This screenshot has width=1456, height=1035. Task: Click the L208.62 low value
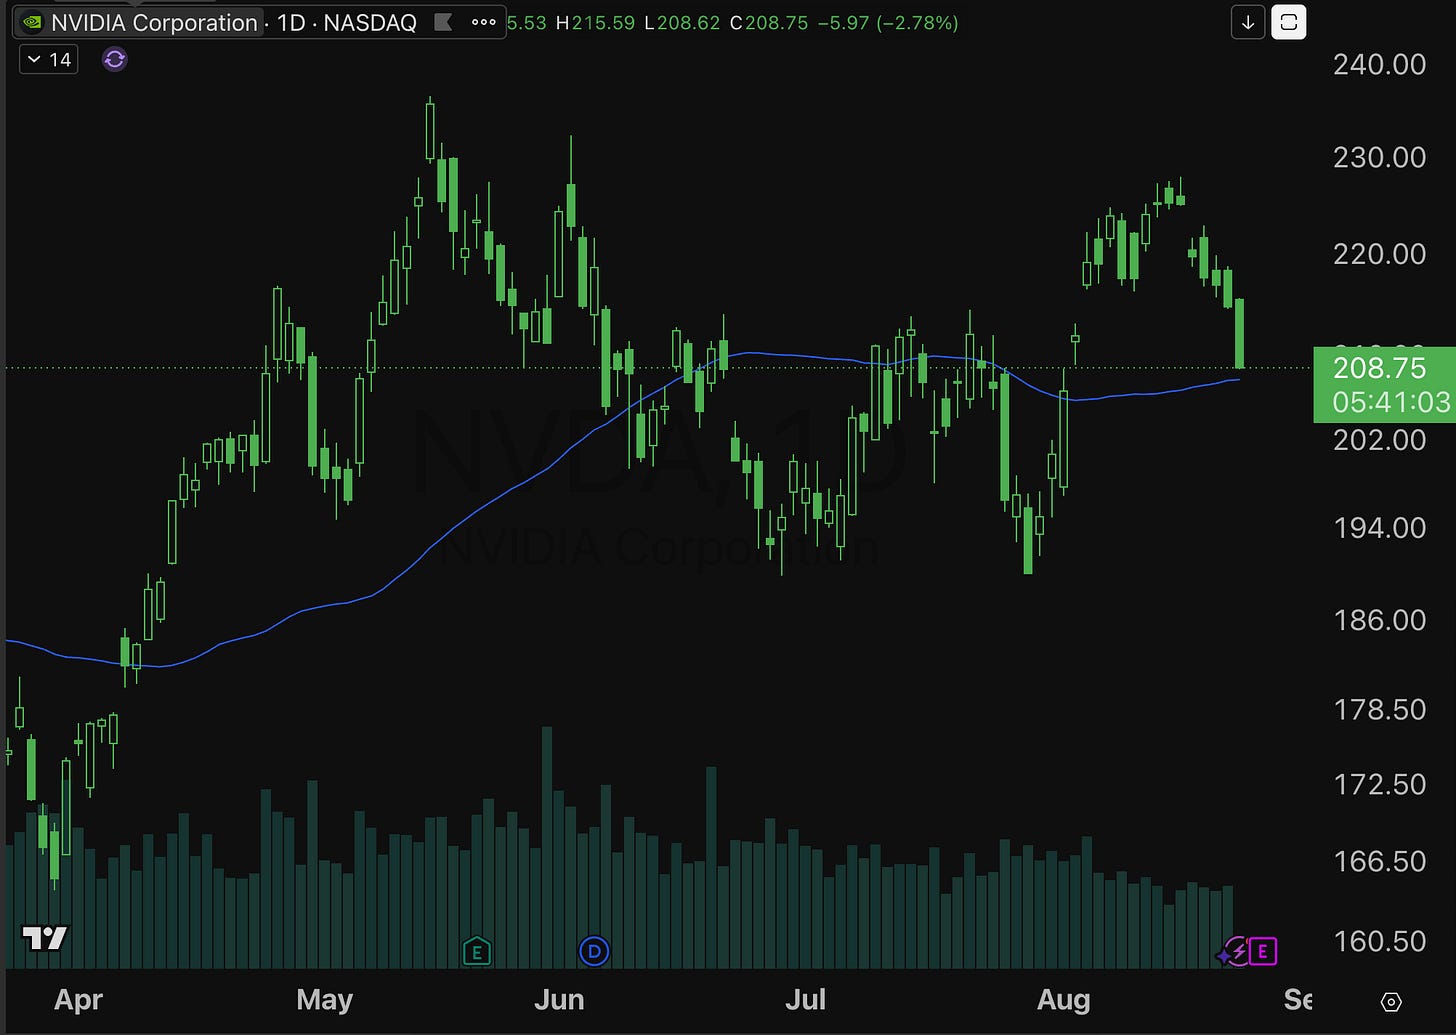[682, 22]
